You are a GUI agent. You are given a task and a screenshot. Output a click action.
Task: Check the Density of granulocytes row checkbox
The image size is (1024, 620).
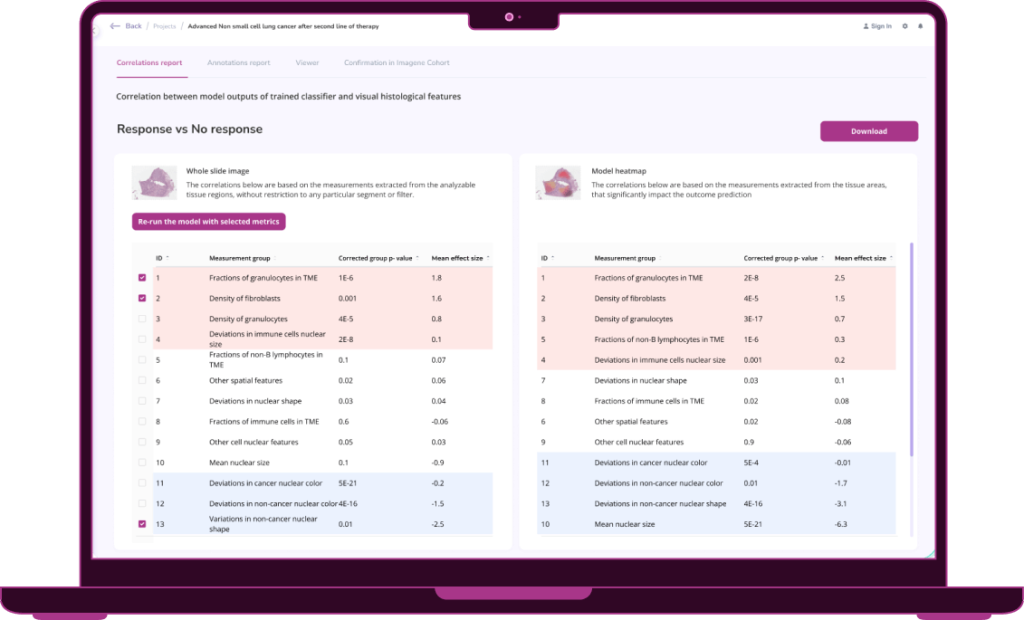142,319
